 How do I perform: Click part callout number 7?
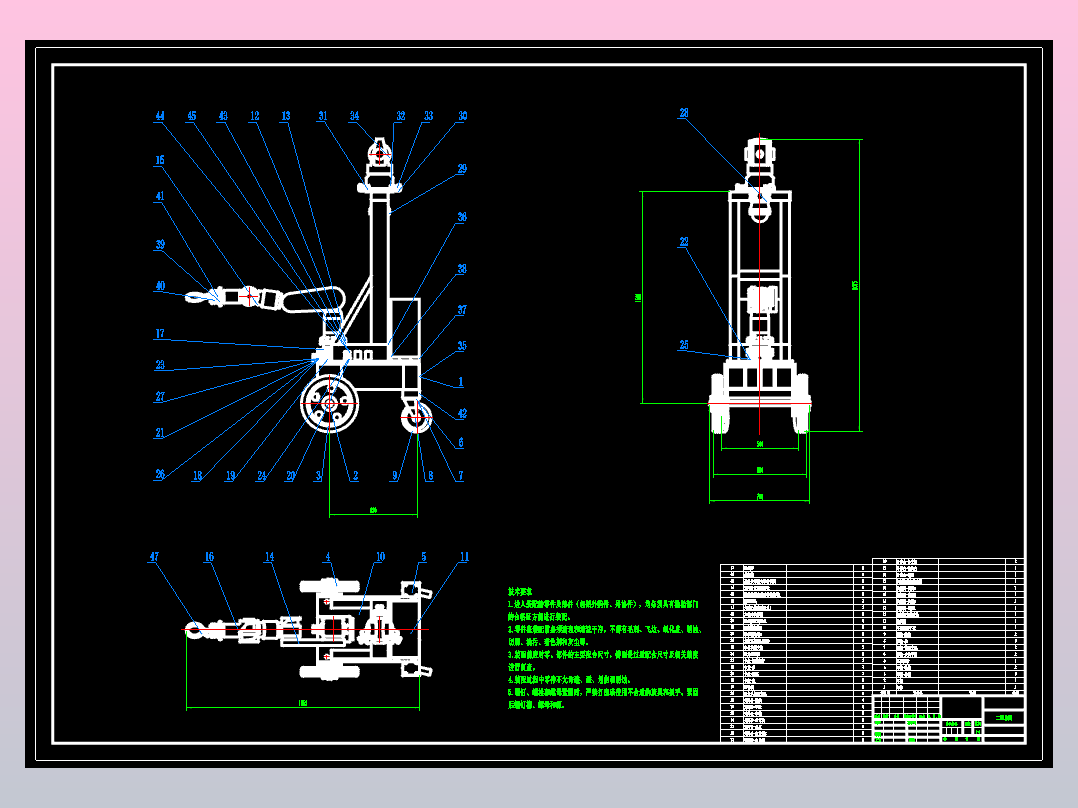(461, 476)
